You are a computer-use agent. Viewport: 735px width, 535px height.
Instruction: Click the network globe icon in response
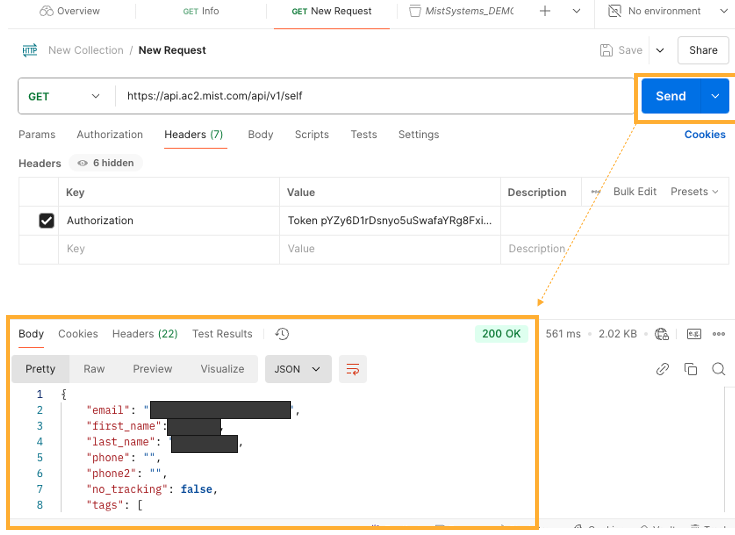point(661,334)
